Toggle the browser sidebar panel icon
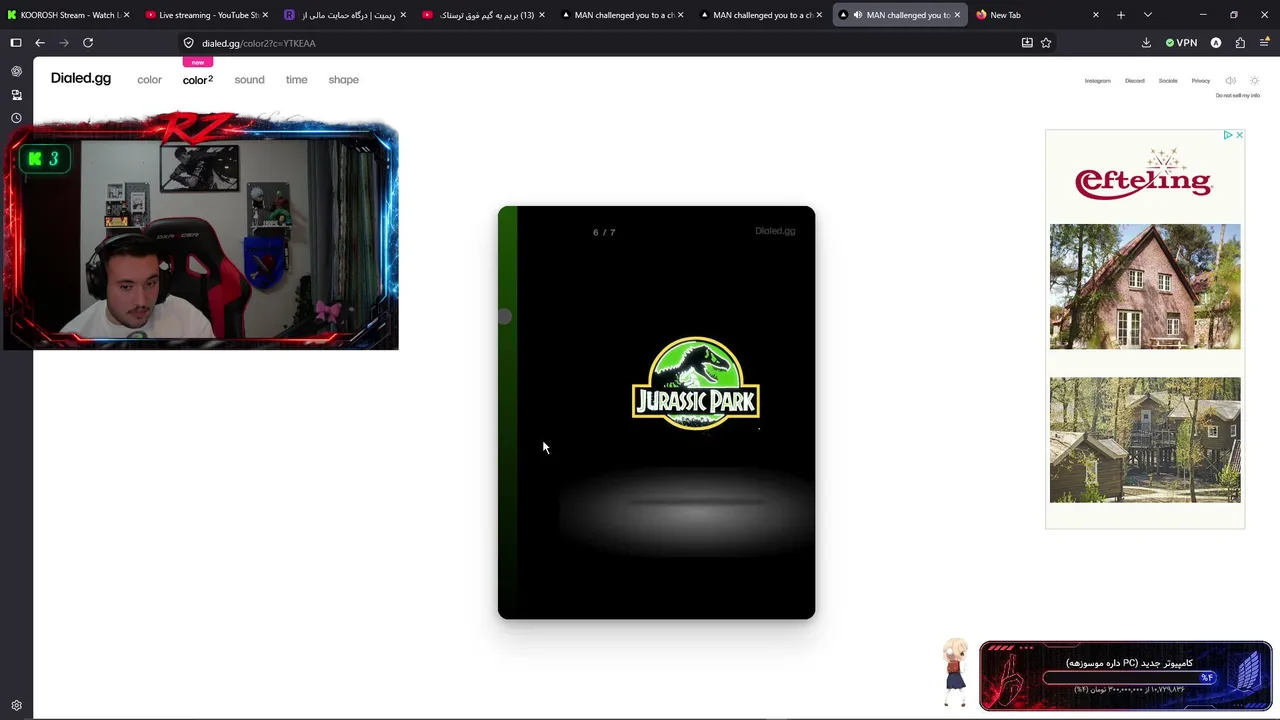The height and width of the screenshot is (720, 1280). pos(16,43)
